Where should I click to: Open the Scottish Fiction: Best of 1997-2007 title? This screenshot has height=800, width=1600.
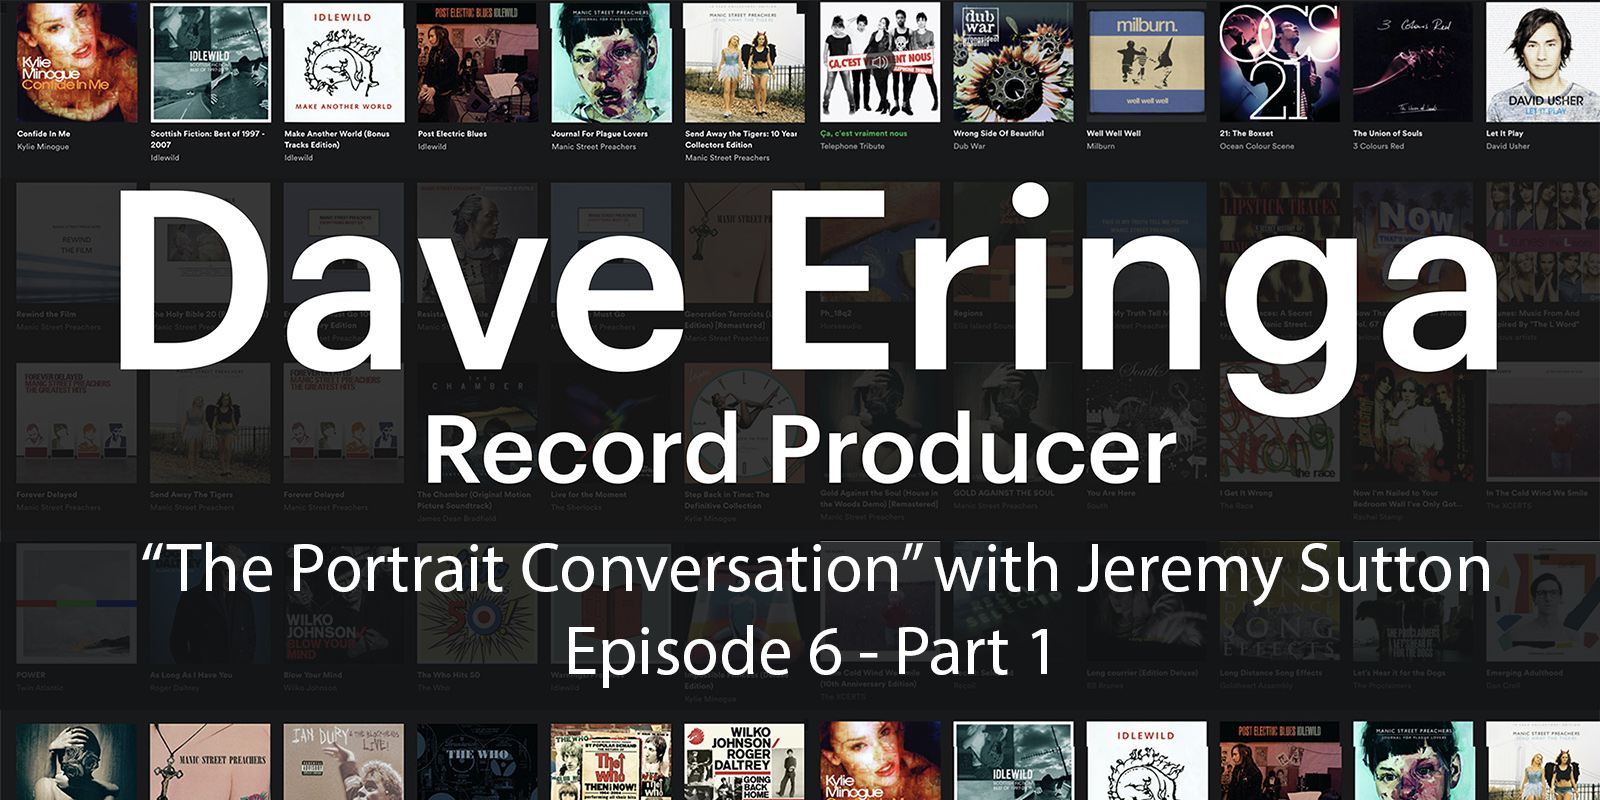pos(207,139)
